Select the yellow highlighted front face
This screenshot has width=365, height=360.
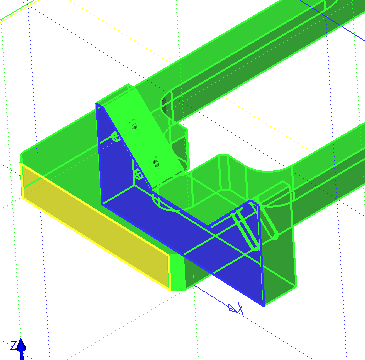[x=96, y=226]
